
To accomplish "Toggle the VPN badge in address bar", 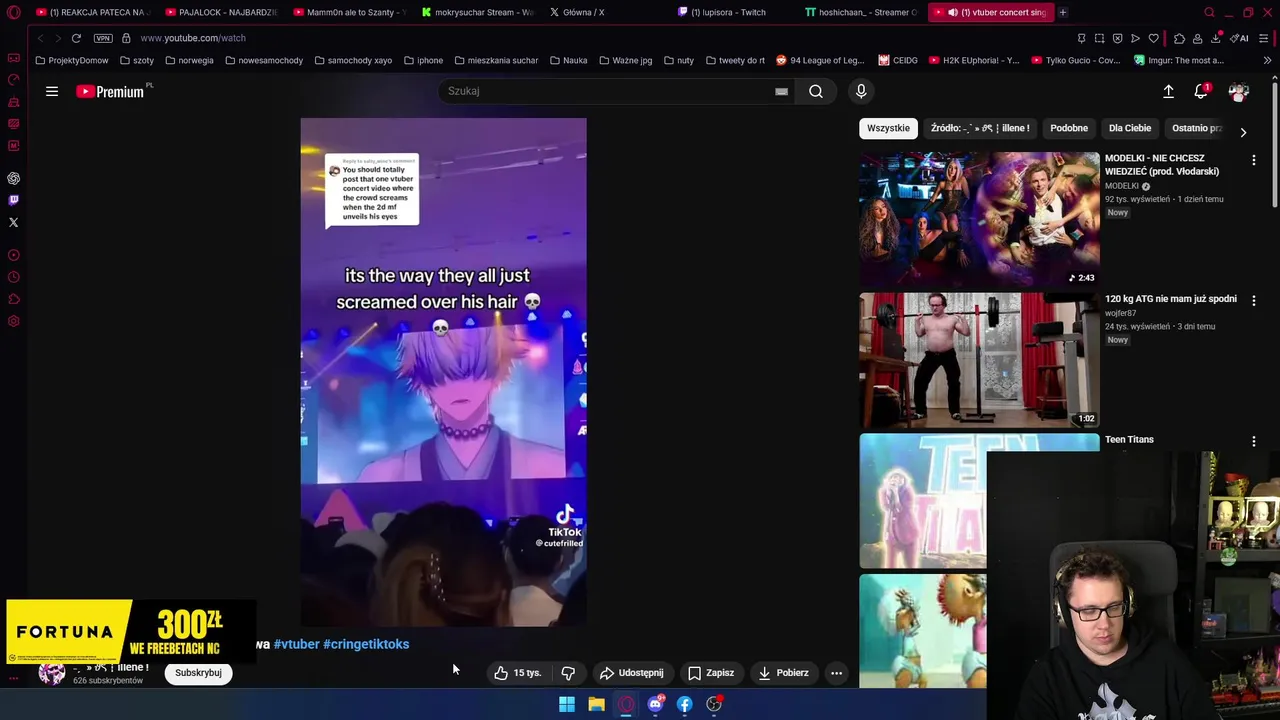I will click(103, 38).
